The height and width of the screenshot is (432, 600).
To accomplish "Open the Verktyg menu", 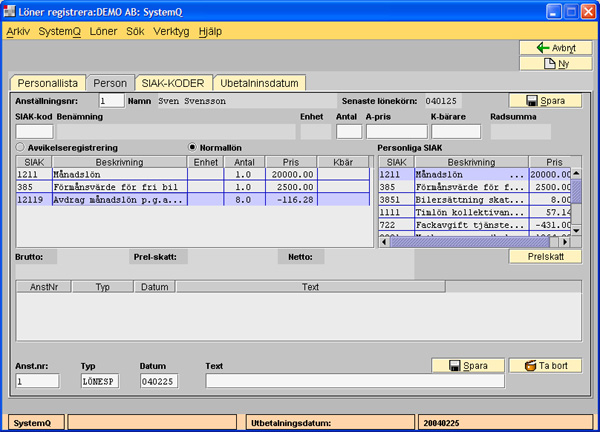I will point(172,31).
